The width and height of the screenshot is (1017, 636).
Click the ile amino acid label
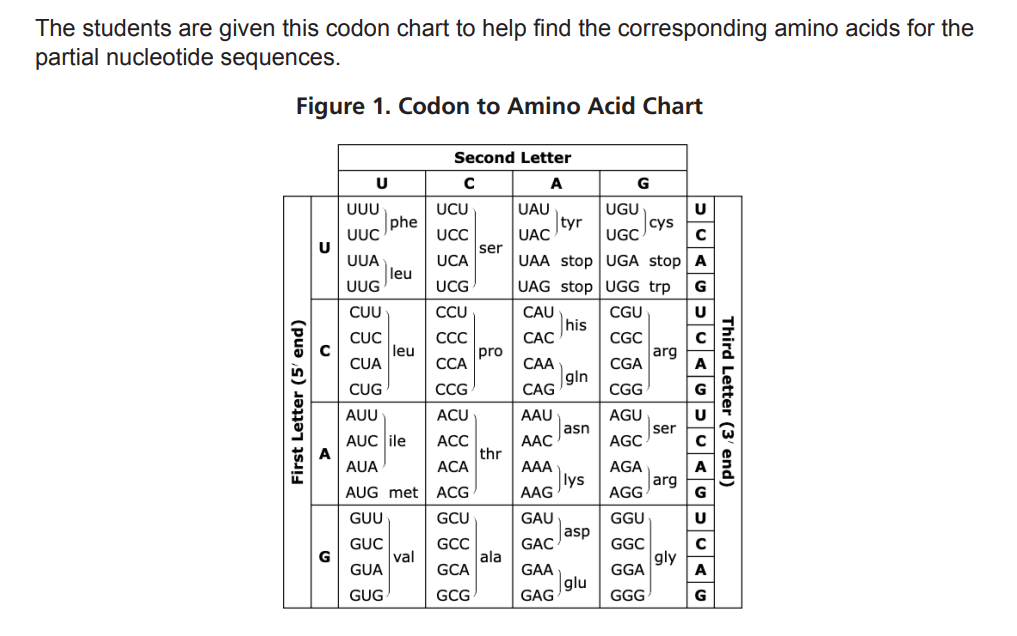click(397, 441)
